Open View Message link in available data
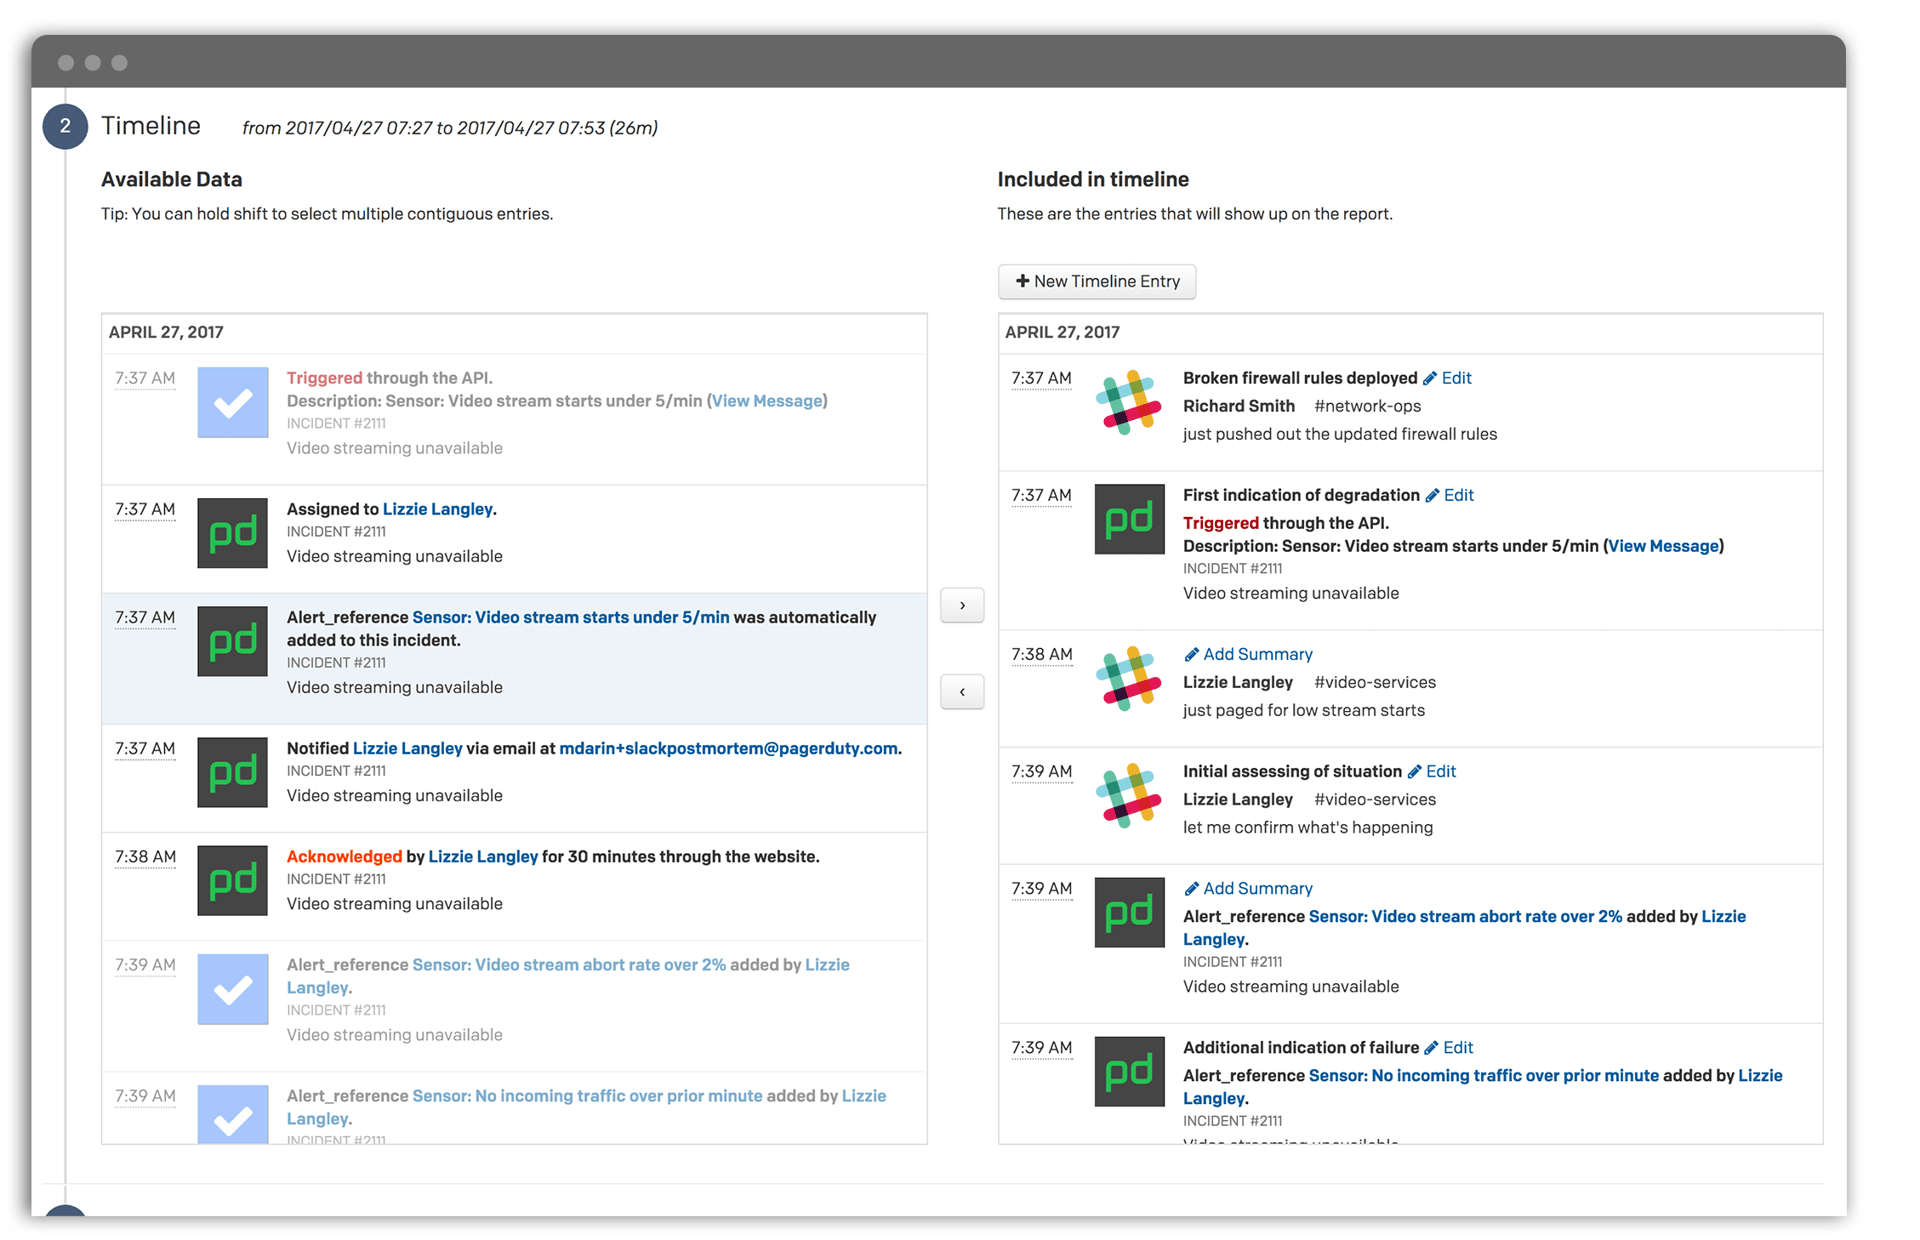Image resolution: width=1920 pixels, height=1240 pixels. tap(767, 401)
